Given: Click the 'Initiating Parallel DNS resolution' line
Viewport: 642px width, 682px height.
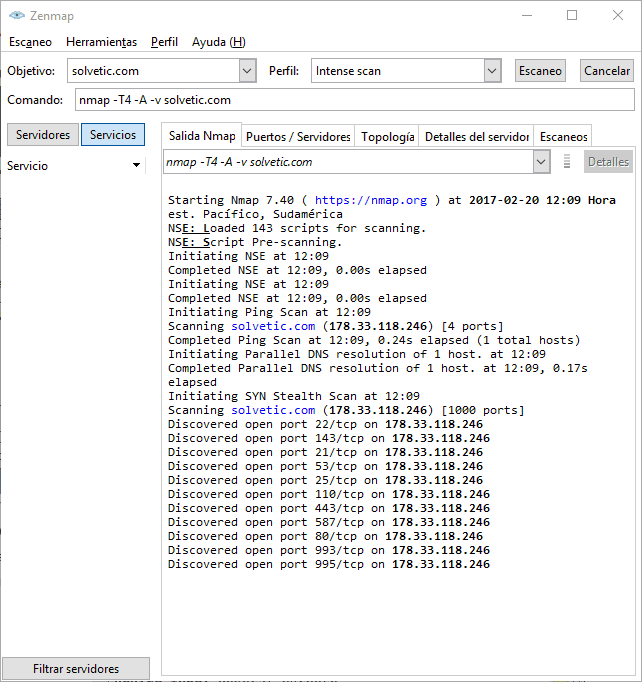Looking at the screenshot, I should coord(357,354).
